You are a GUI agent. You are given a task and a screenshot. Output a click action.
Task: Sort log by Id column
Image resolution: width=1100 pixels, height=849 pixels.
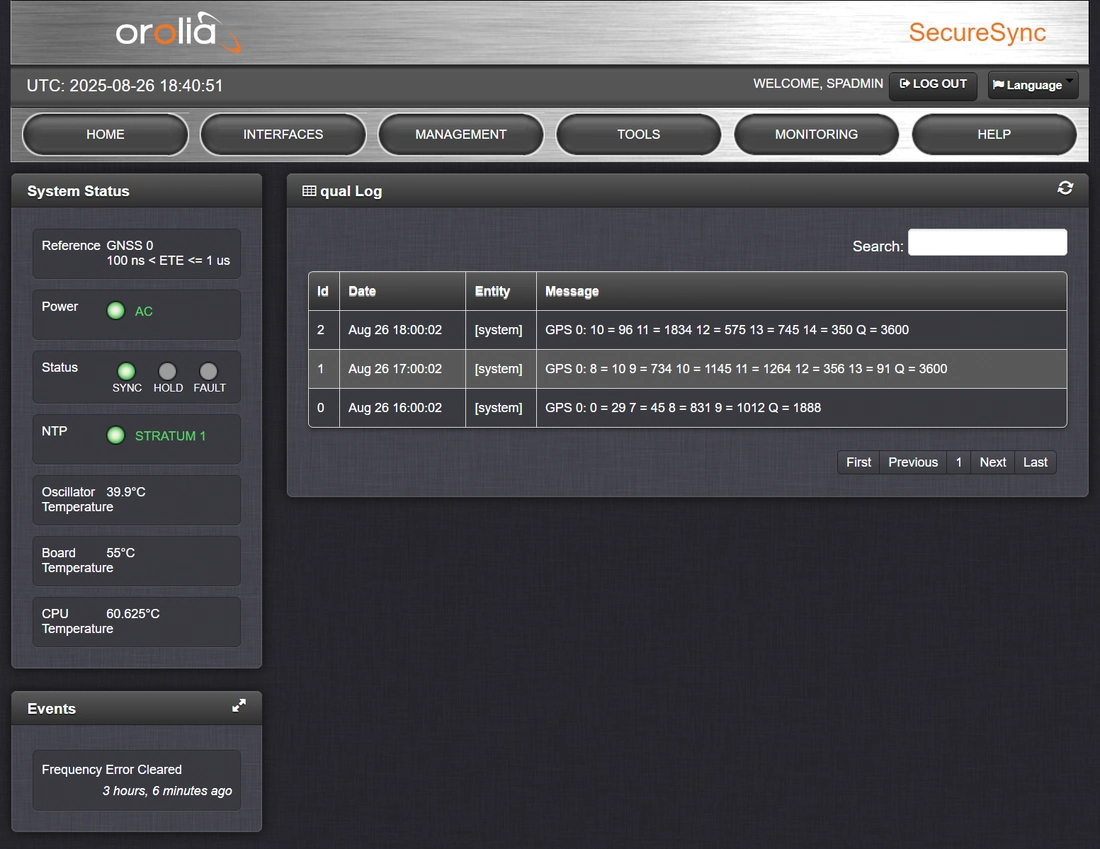tap(323, 291)
